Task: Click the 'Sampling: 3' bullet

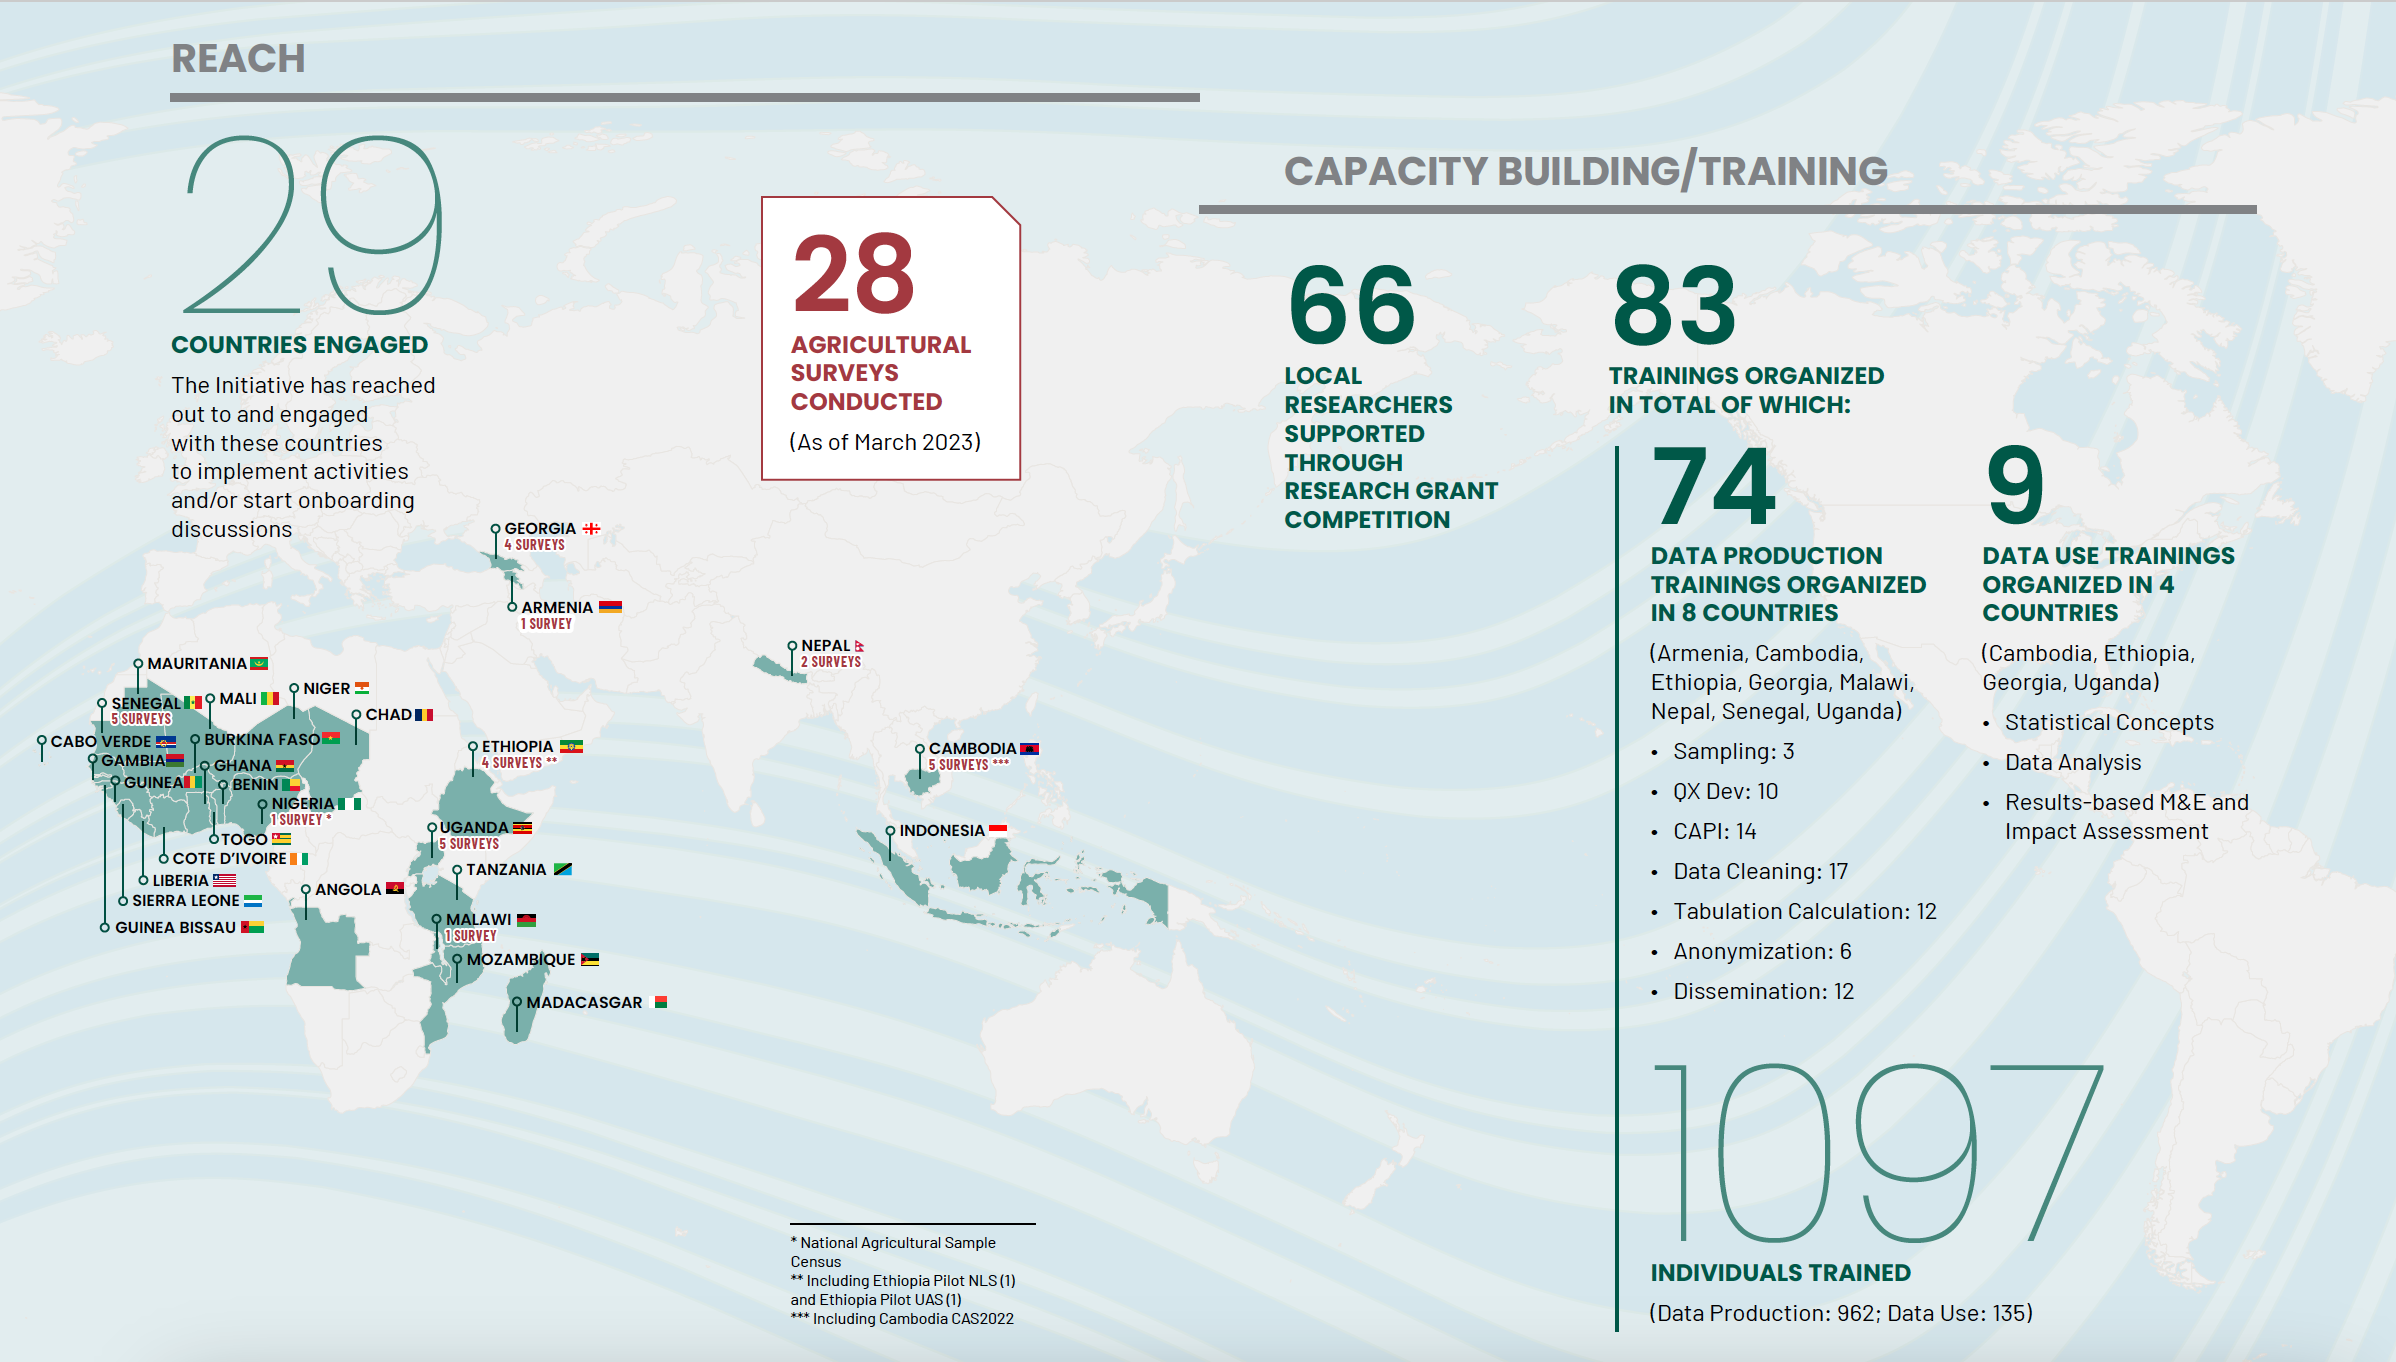Action: click(x=1734, y=751)
